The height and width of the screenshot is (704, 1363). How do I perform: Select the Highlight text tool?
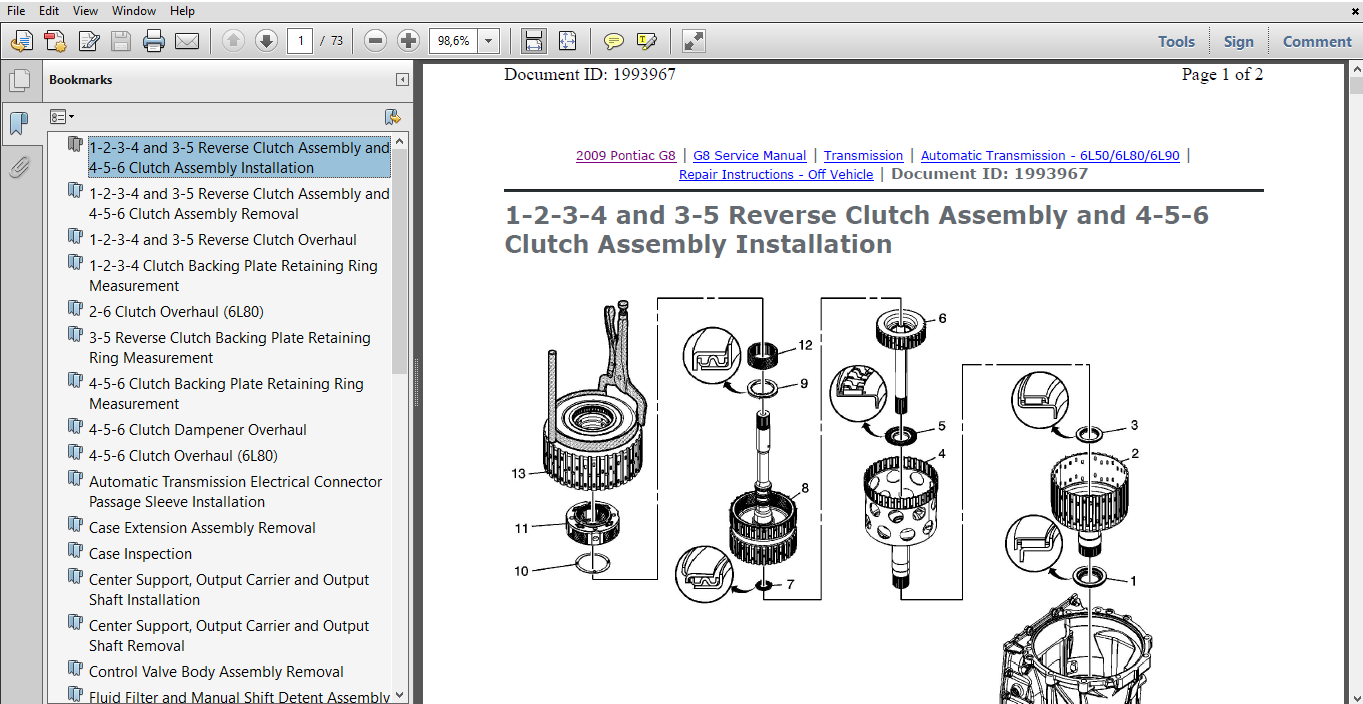(646, 41)
